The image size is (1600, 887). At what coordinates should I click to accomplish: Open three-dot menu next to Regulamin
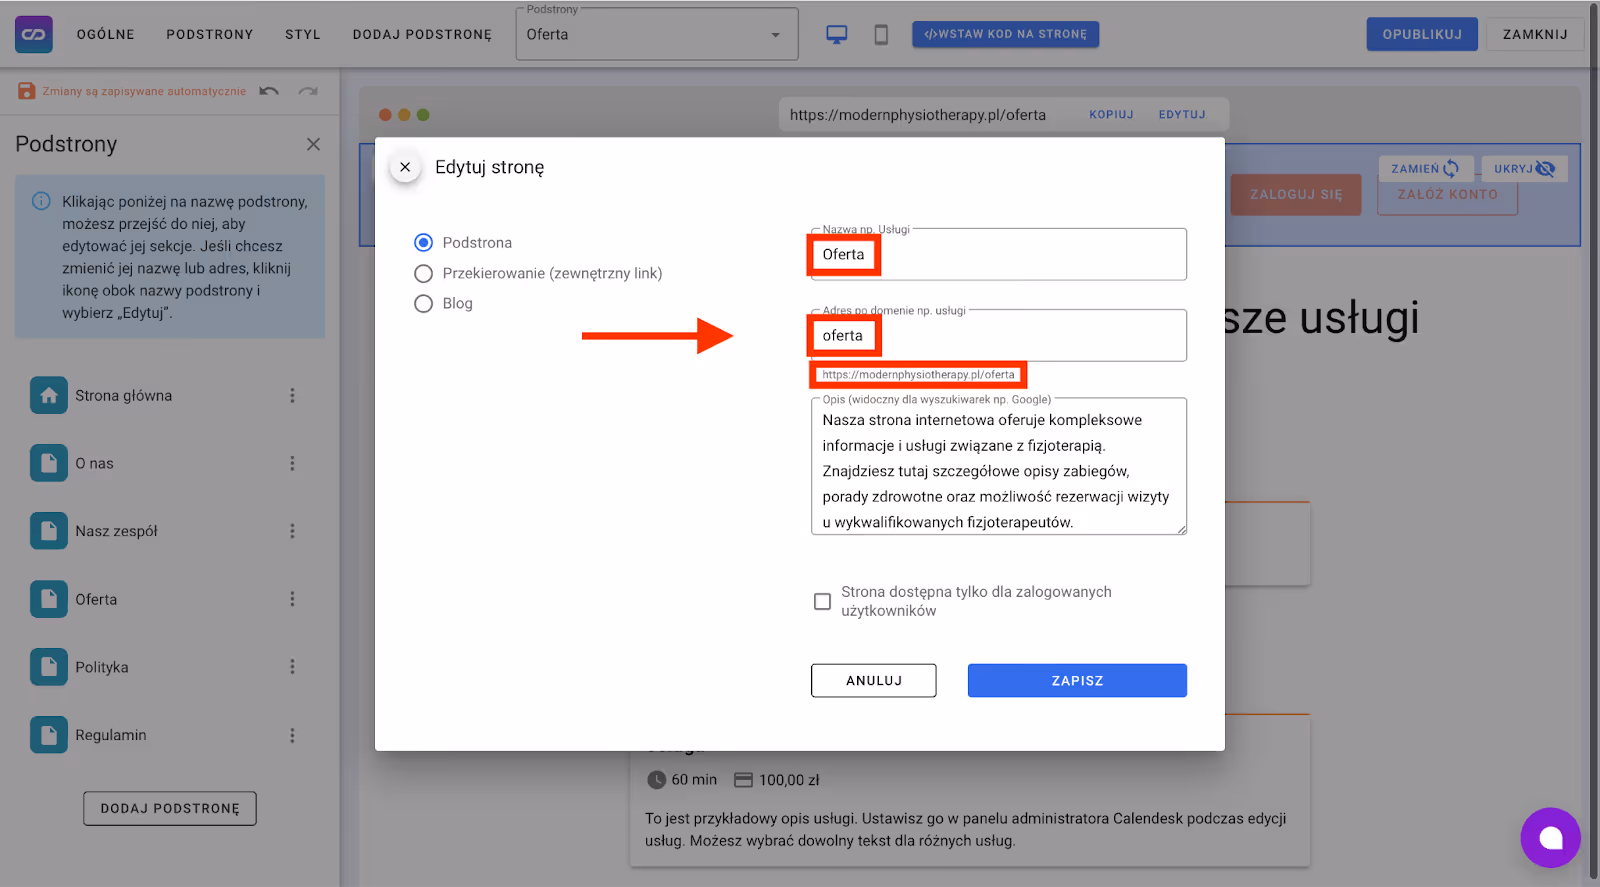tap(292, 735)
